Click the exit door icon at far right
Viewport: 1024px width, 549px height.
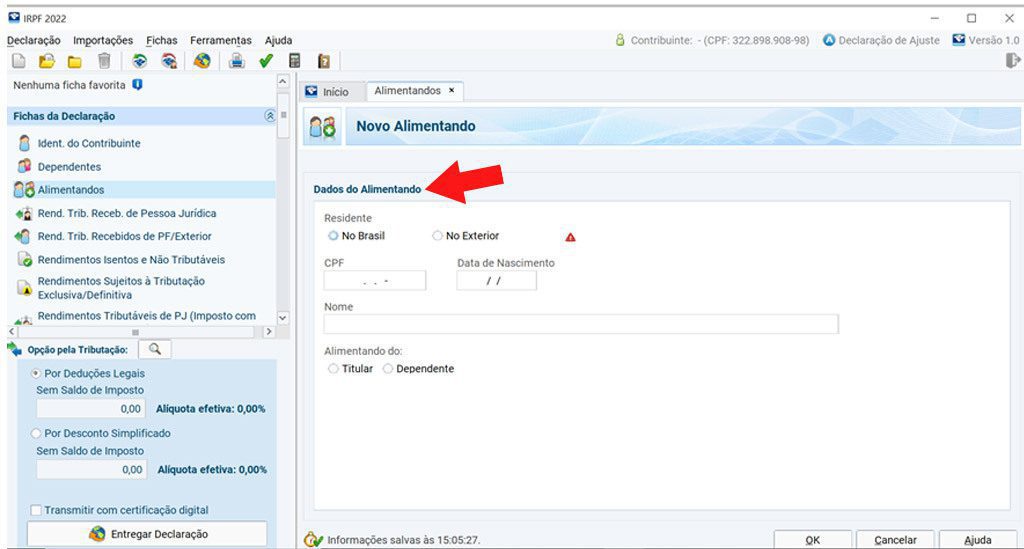point(1012,61)
